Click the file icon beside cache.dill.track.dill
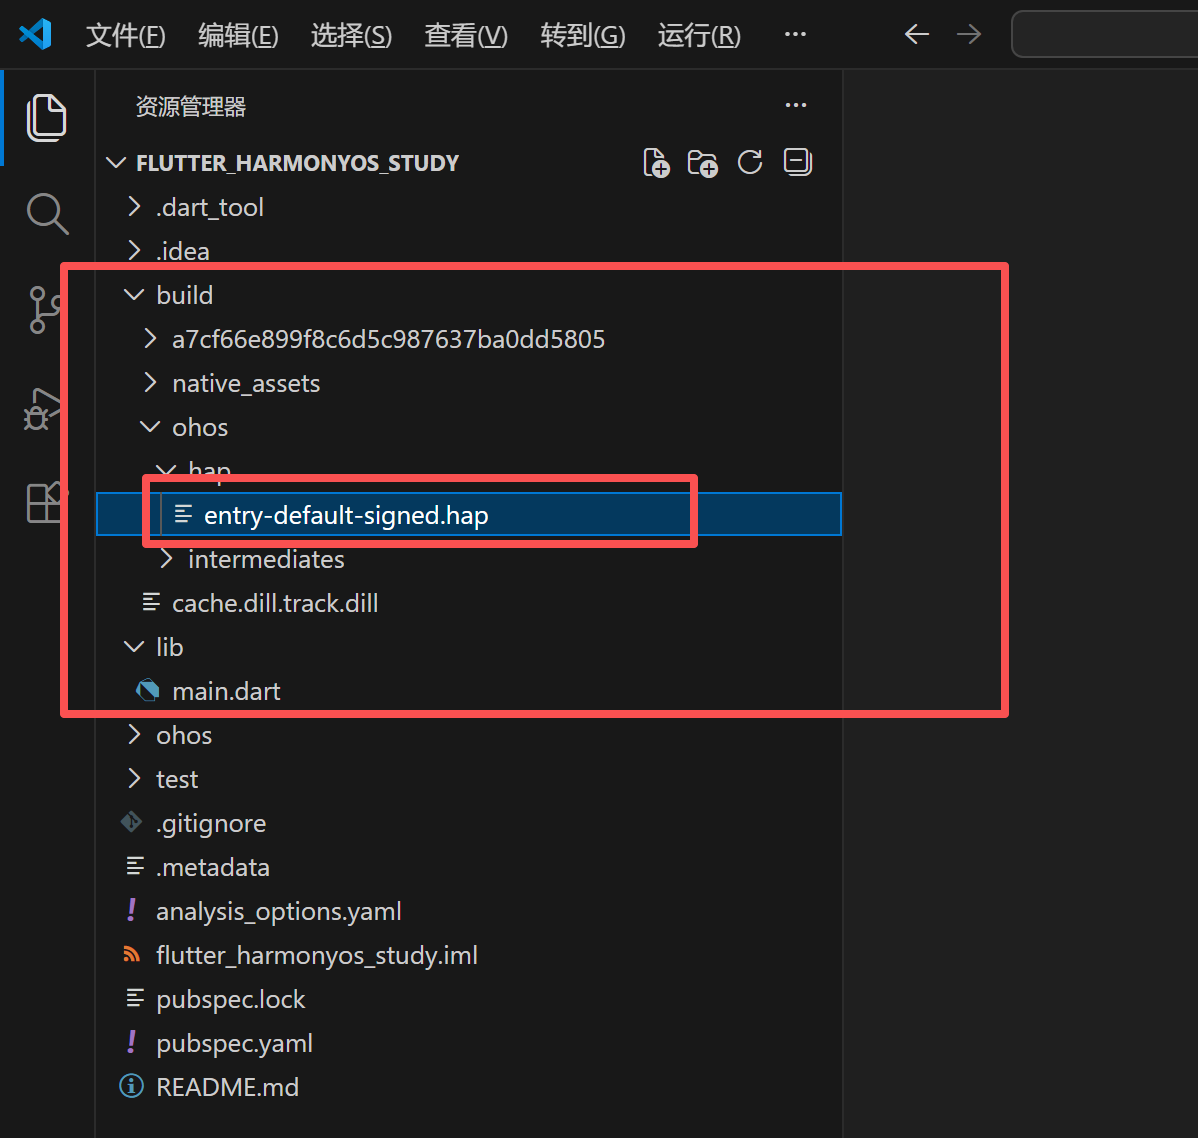Viewport: 1198px width, 1138px height. point(151,602)
